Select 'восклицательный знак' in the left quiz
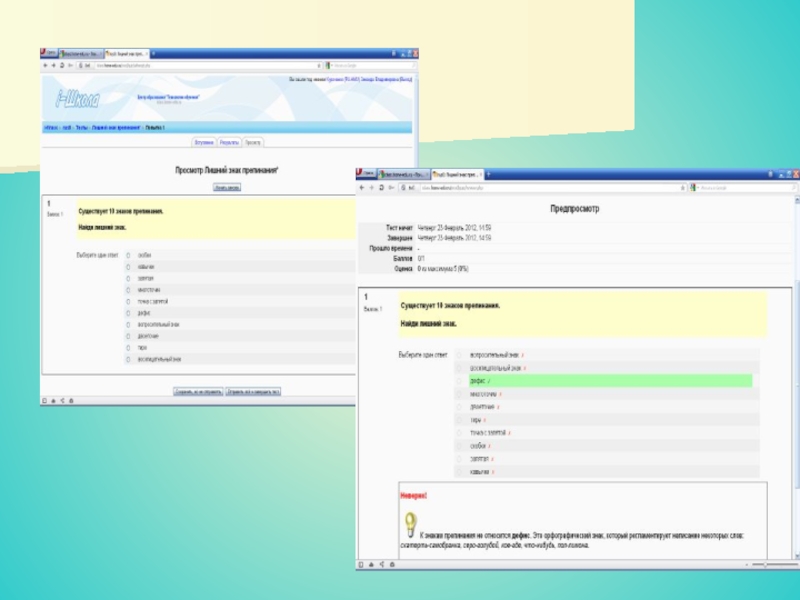The height and width of the screenshot is (600, 800). (128, 359)
